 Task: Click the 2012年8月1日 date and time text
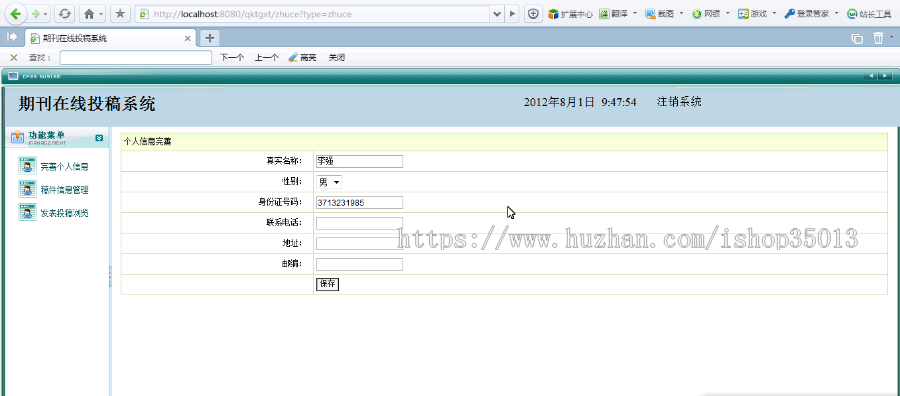[x=580, y=102]
